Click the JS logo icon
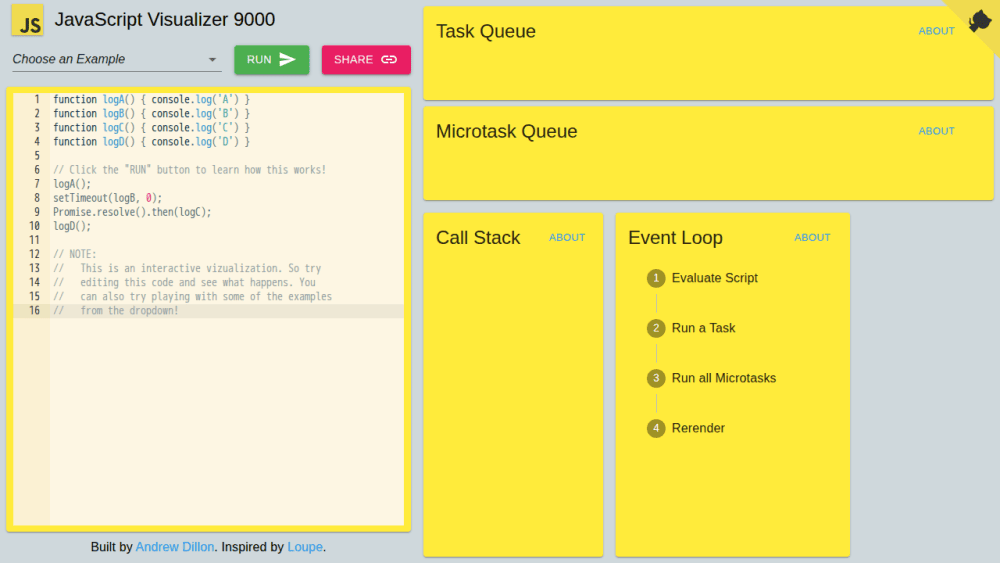 [x=27, y=20]
